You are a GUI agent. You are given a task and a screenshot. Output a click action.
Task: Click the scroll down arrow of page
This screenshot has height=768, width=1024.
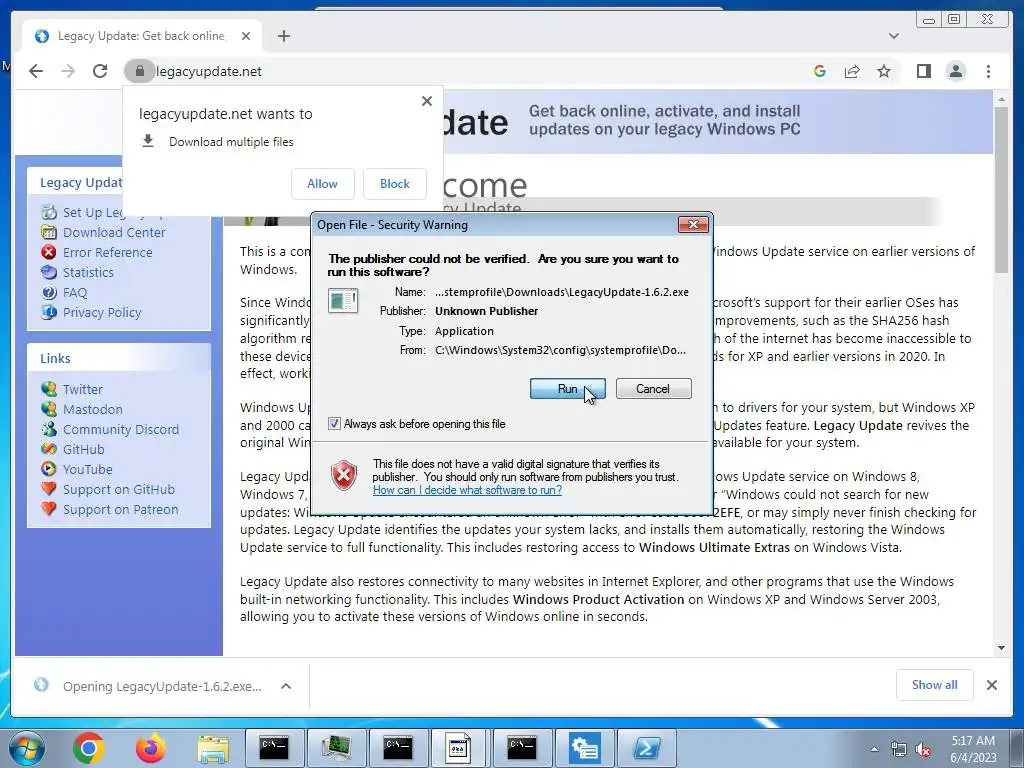(1001, 648)
